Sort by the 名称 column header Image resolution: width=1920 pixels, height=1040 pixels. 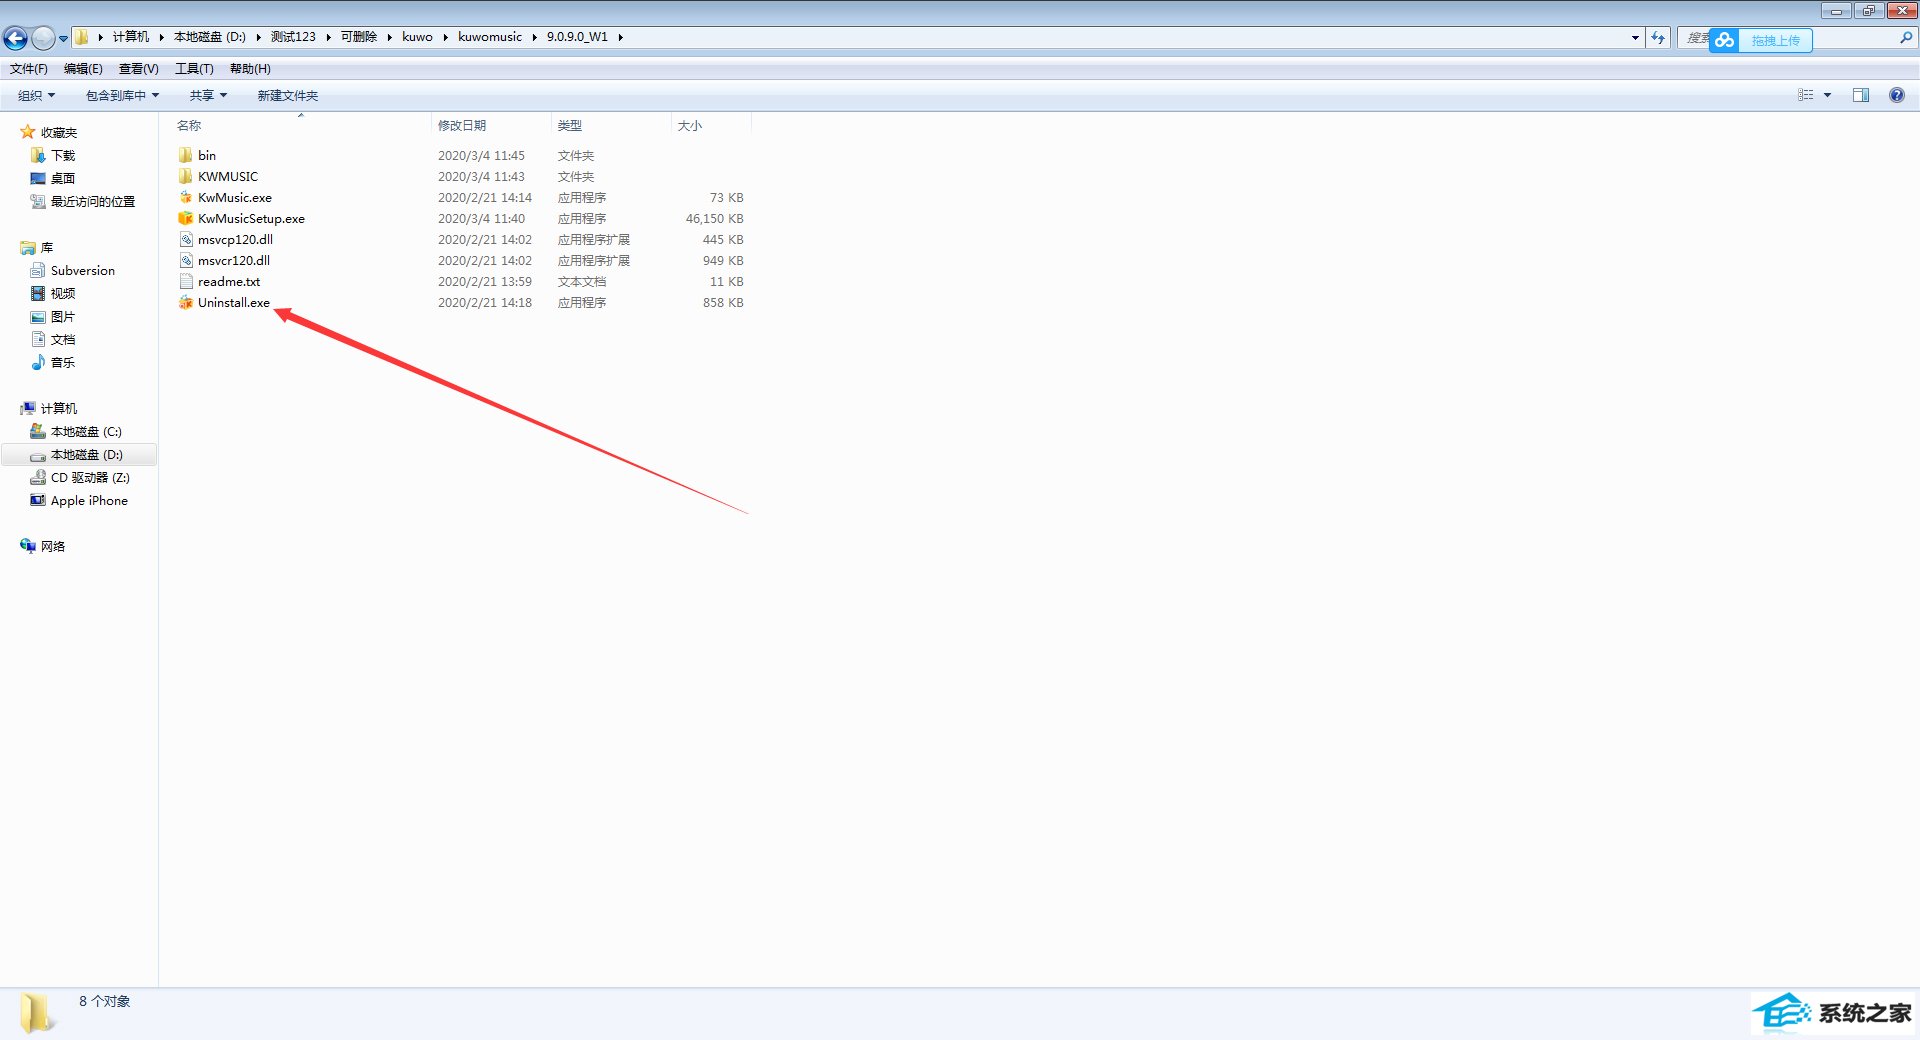pyautogui.click(x=189, y=125)
